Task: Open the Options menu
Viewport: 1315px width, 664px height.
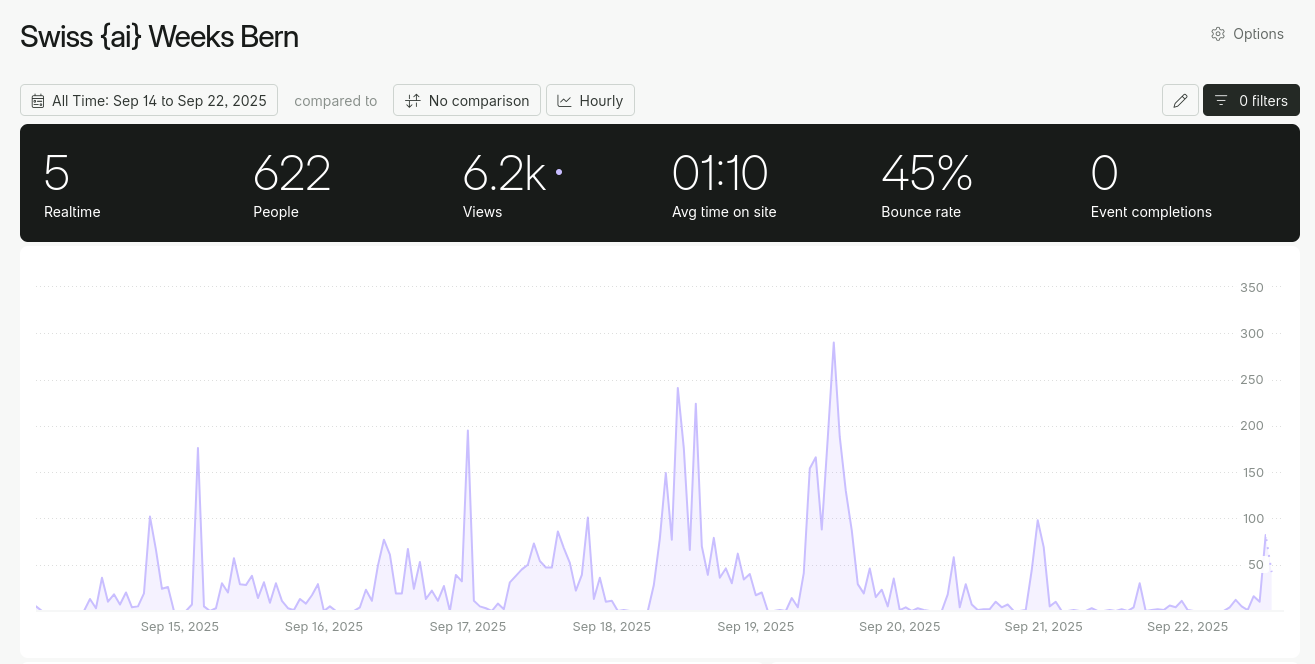Action: click(x=1247, y=34)
